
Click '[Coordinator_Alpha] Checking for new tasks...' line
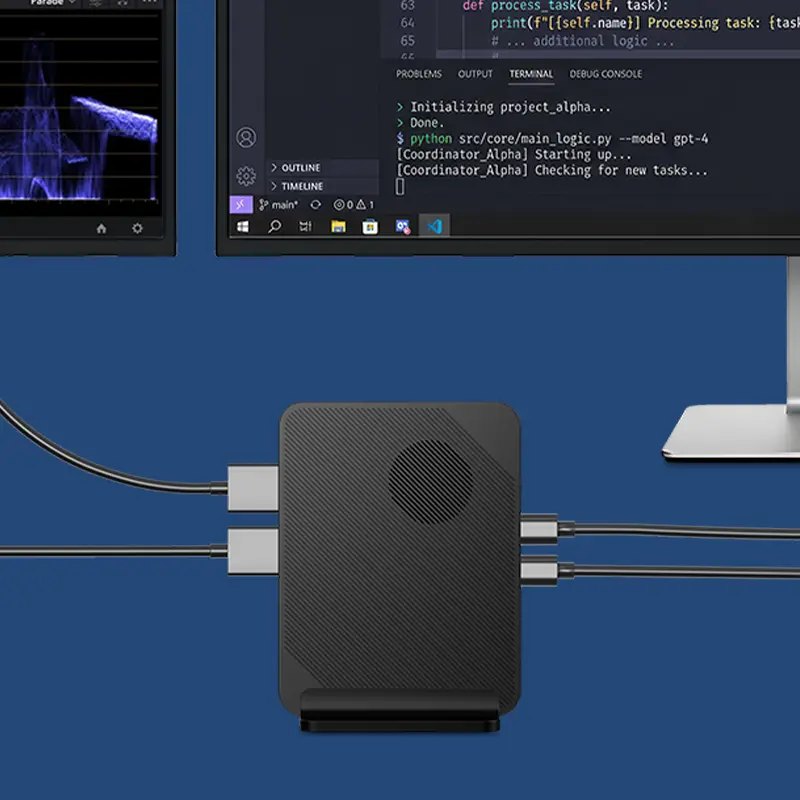pyautogui.click(x=553, y=170)
